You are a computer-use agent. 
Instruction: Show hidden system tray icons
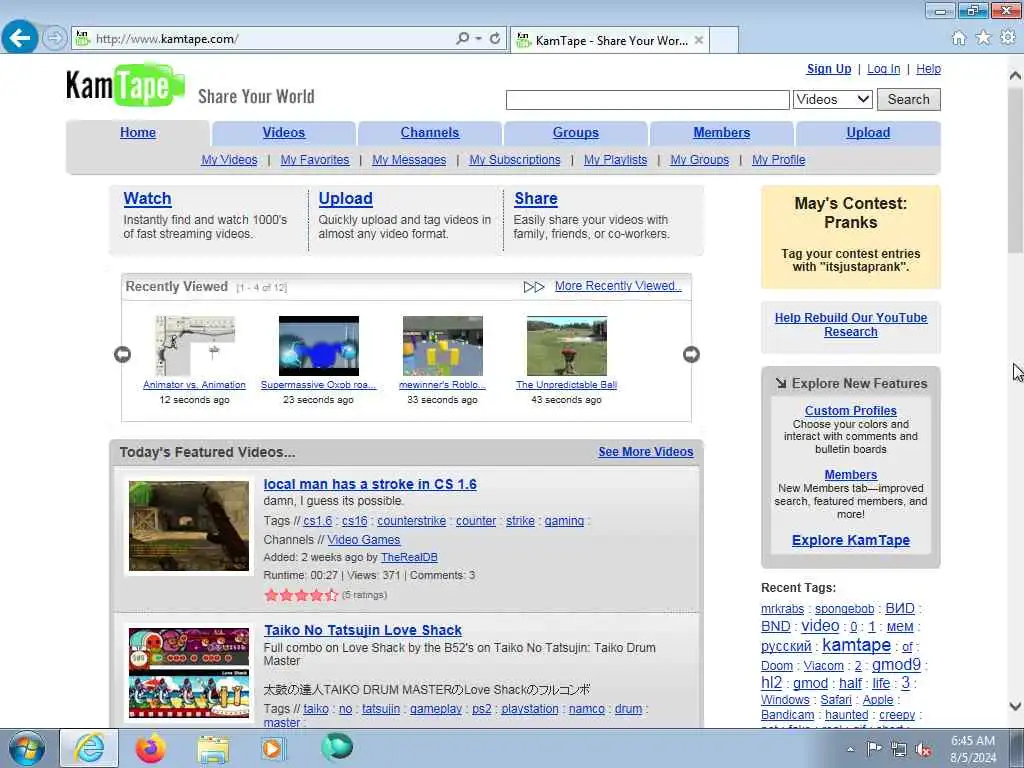(850, 750)
